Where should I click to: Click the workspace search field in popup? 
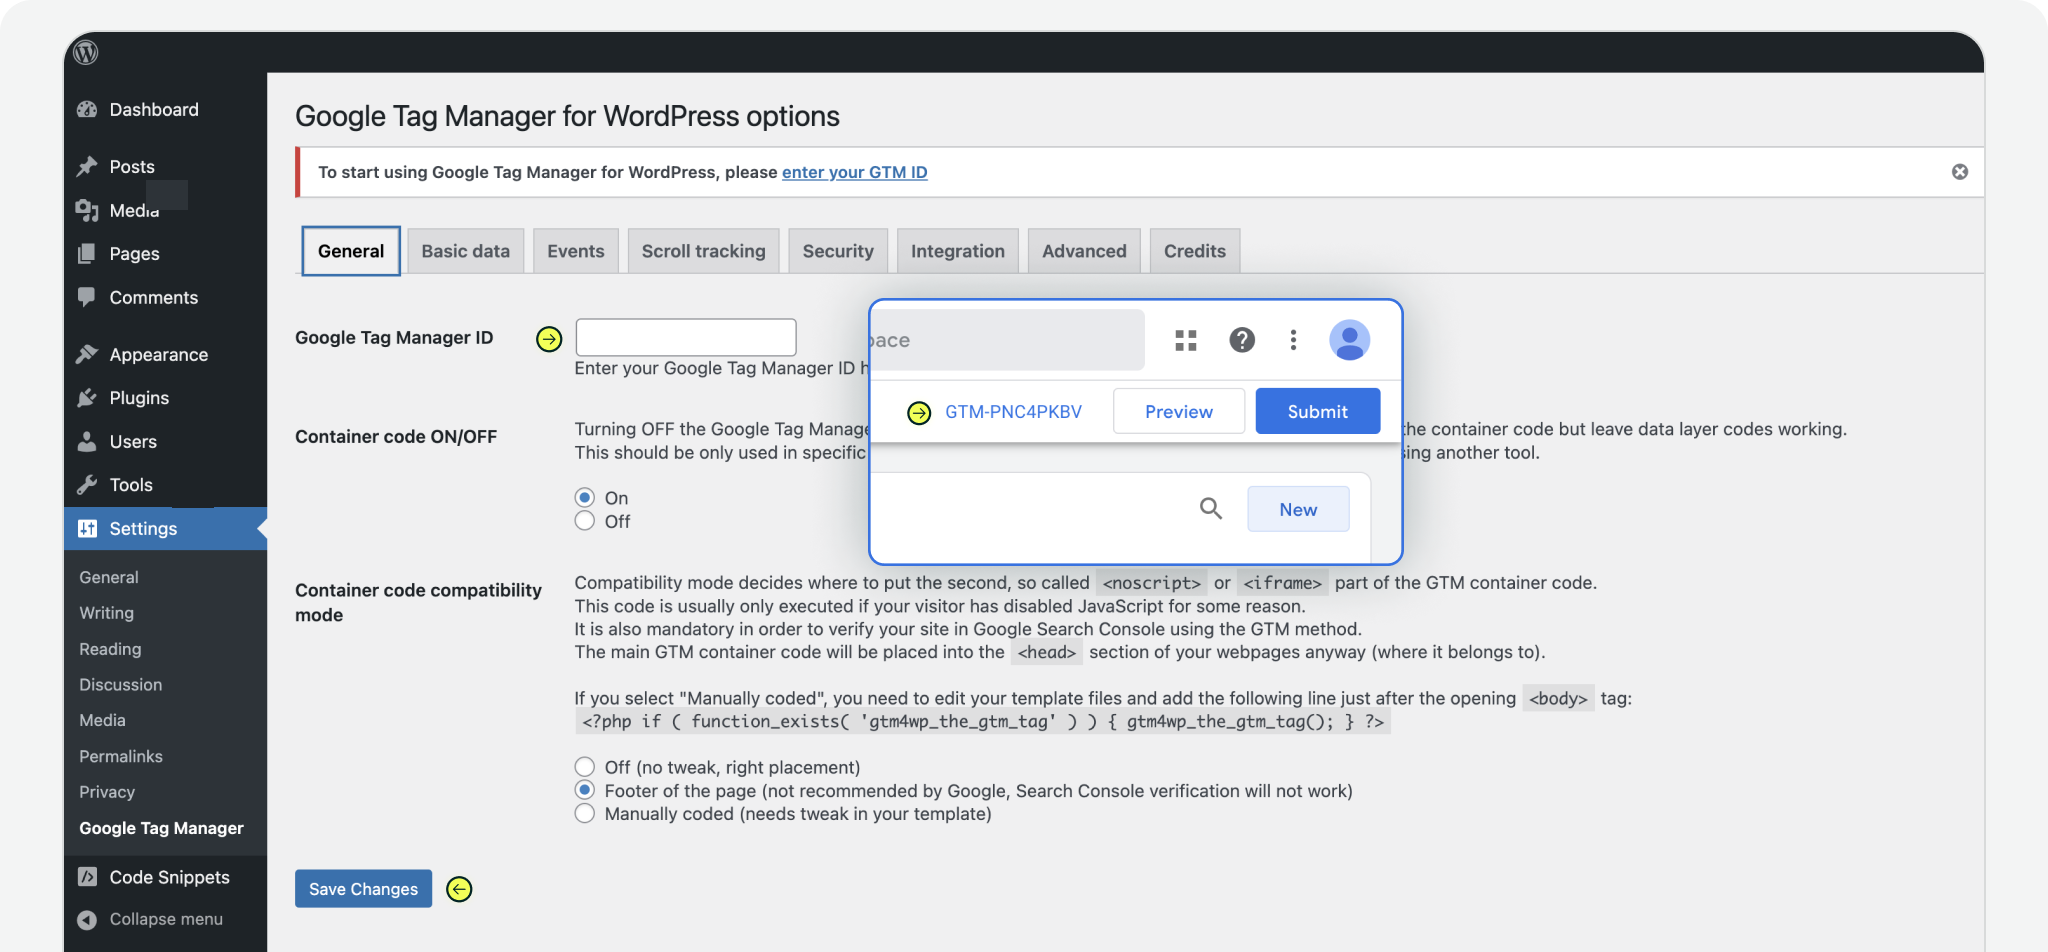point(1007,340)
